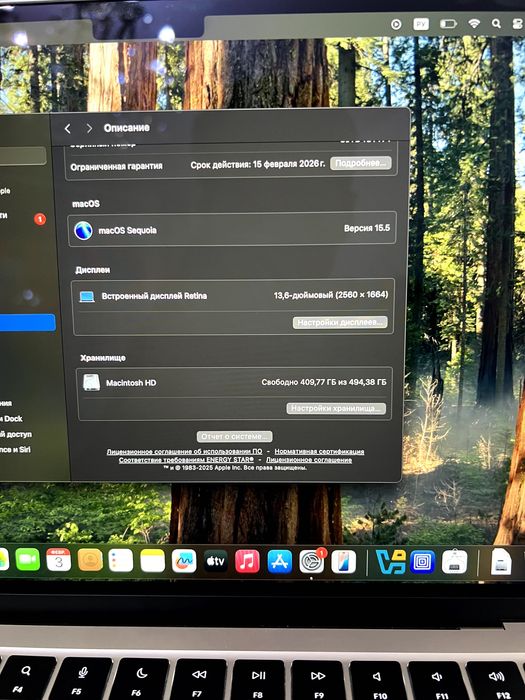Click the Встроенный дисплей Retina label
The image size is (525, 700).
tap(154, 296)
